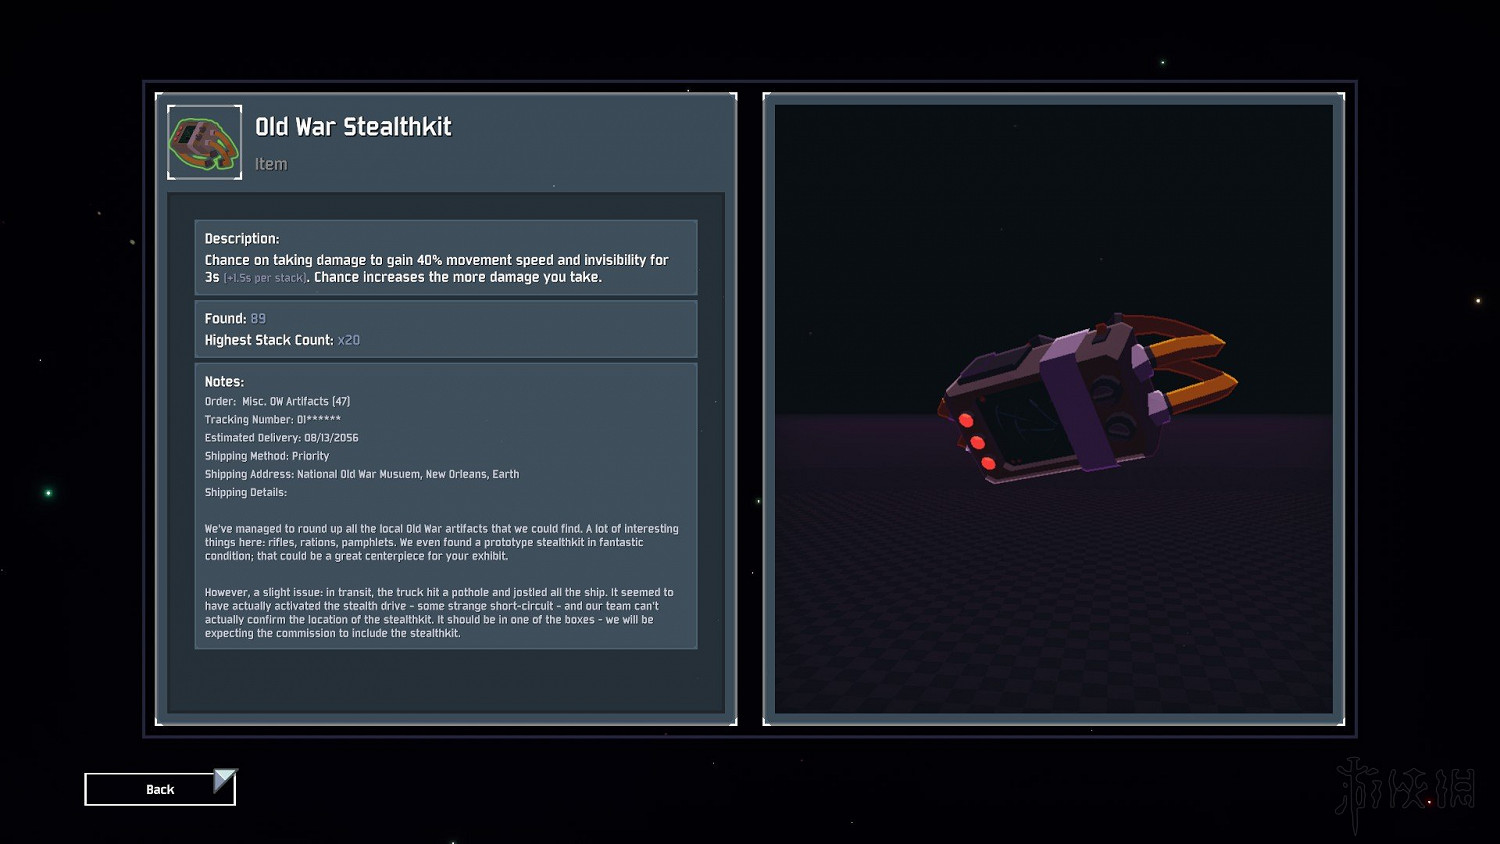Screen dimensions: 1500x844
Task: Click the +1.5s per stack text
Action: coord(265,278)
